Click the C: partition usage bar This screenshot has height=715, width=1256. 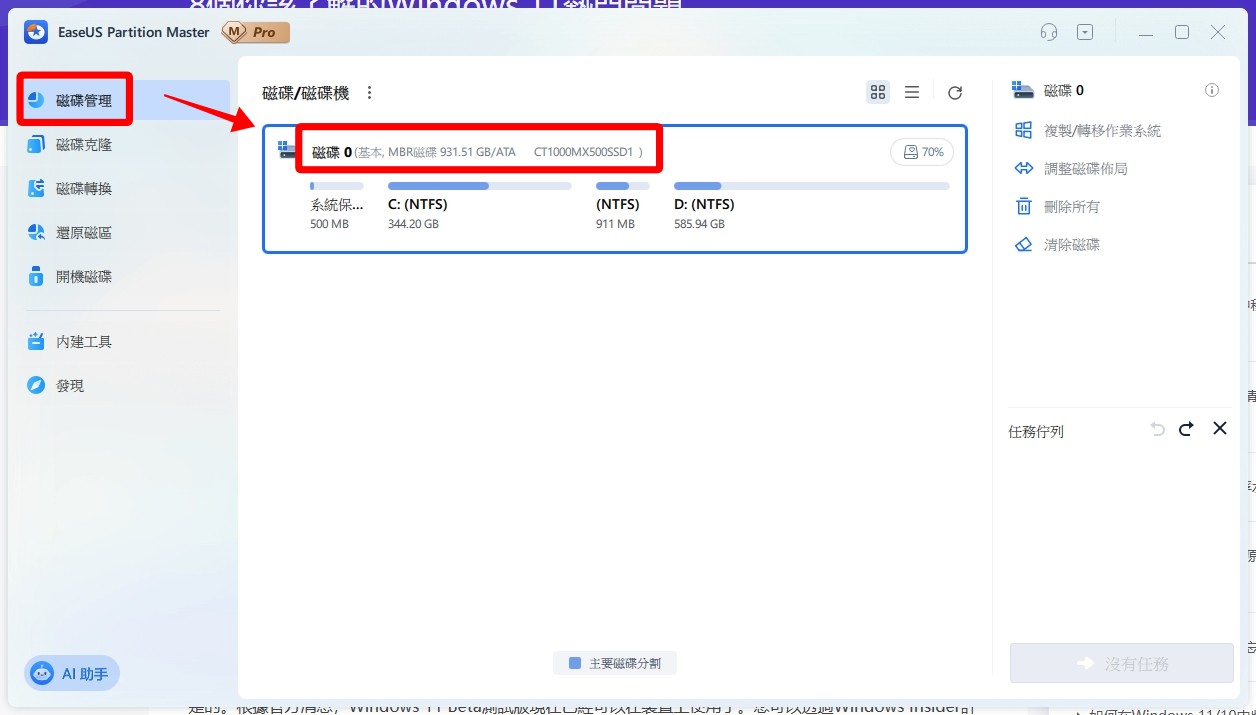[x=480, y=186]
